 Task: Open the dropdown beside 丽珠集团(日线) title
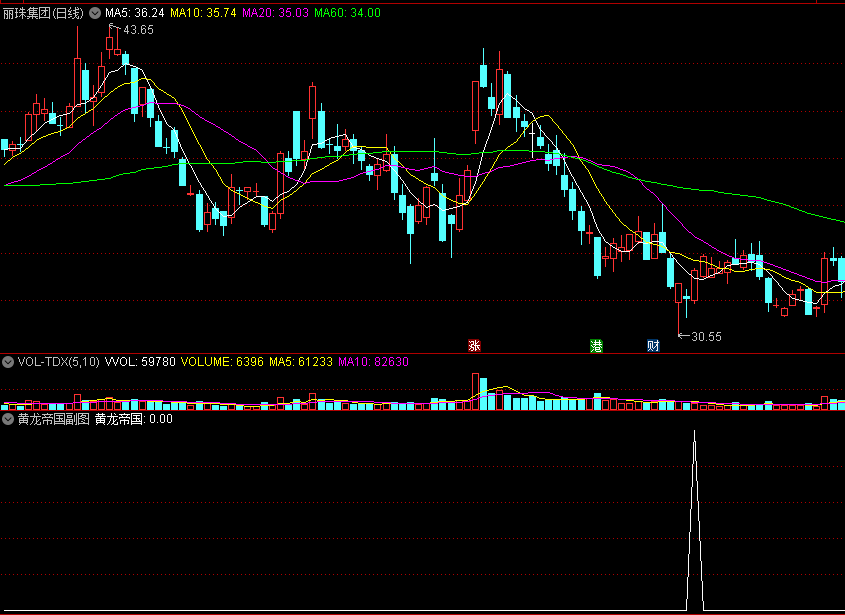(x=95, y=13)
